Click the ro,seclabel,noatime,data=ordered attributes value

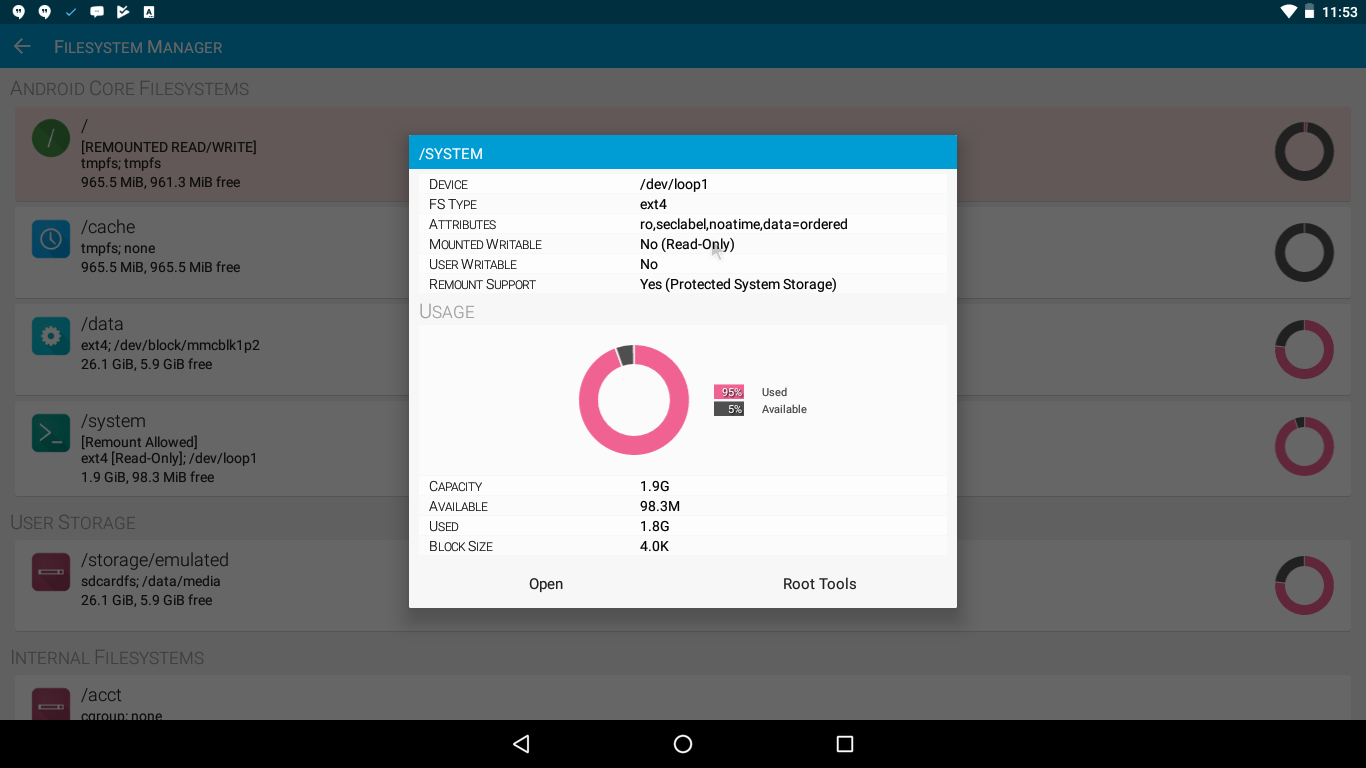(x=744, y=224)
